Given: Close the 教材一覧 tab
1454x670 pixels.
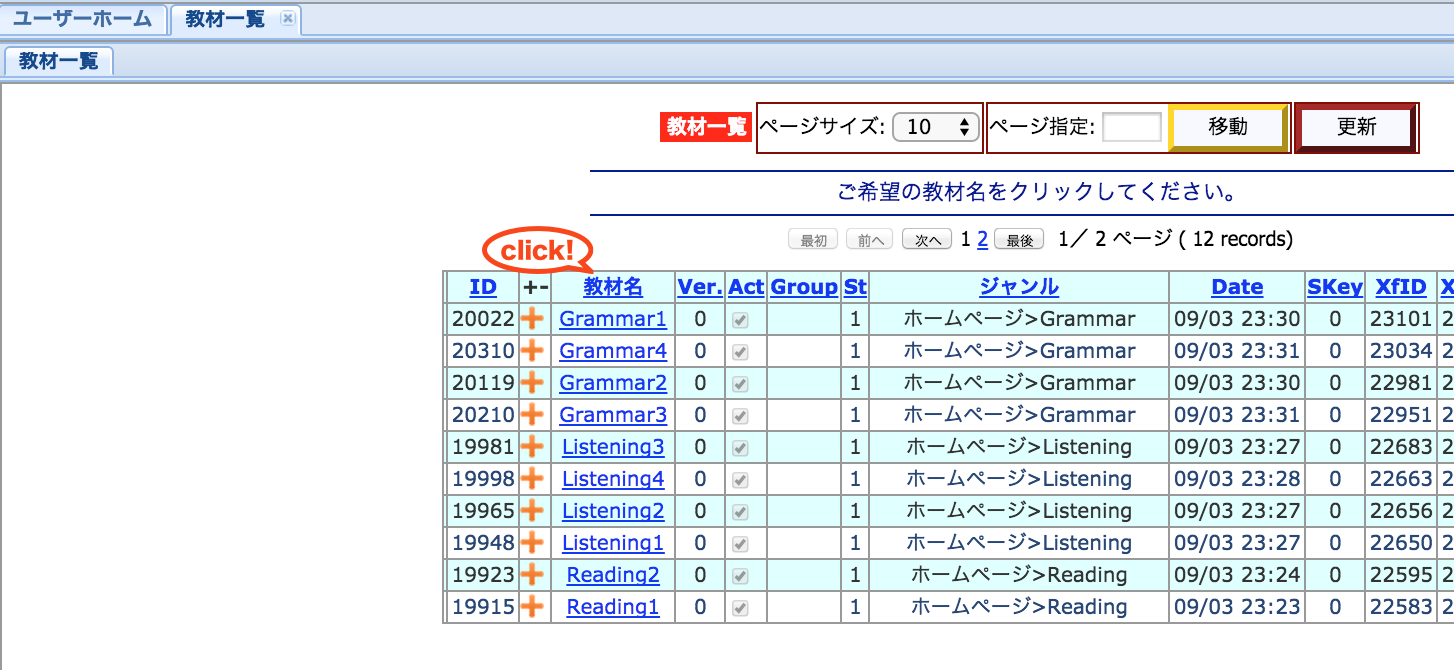Looking at the screenshot, I should (287, 18).
